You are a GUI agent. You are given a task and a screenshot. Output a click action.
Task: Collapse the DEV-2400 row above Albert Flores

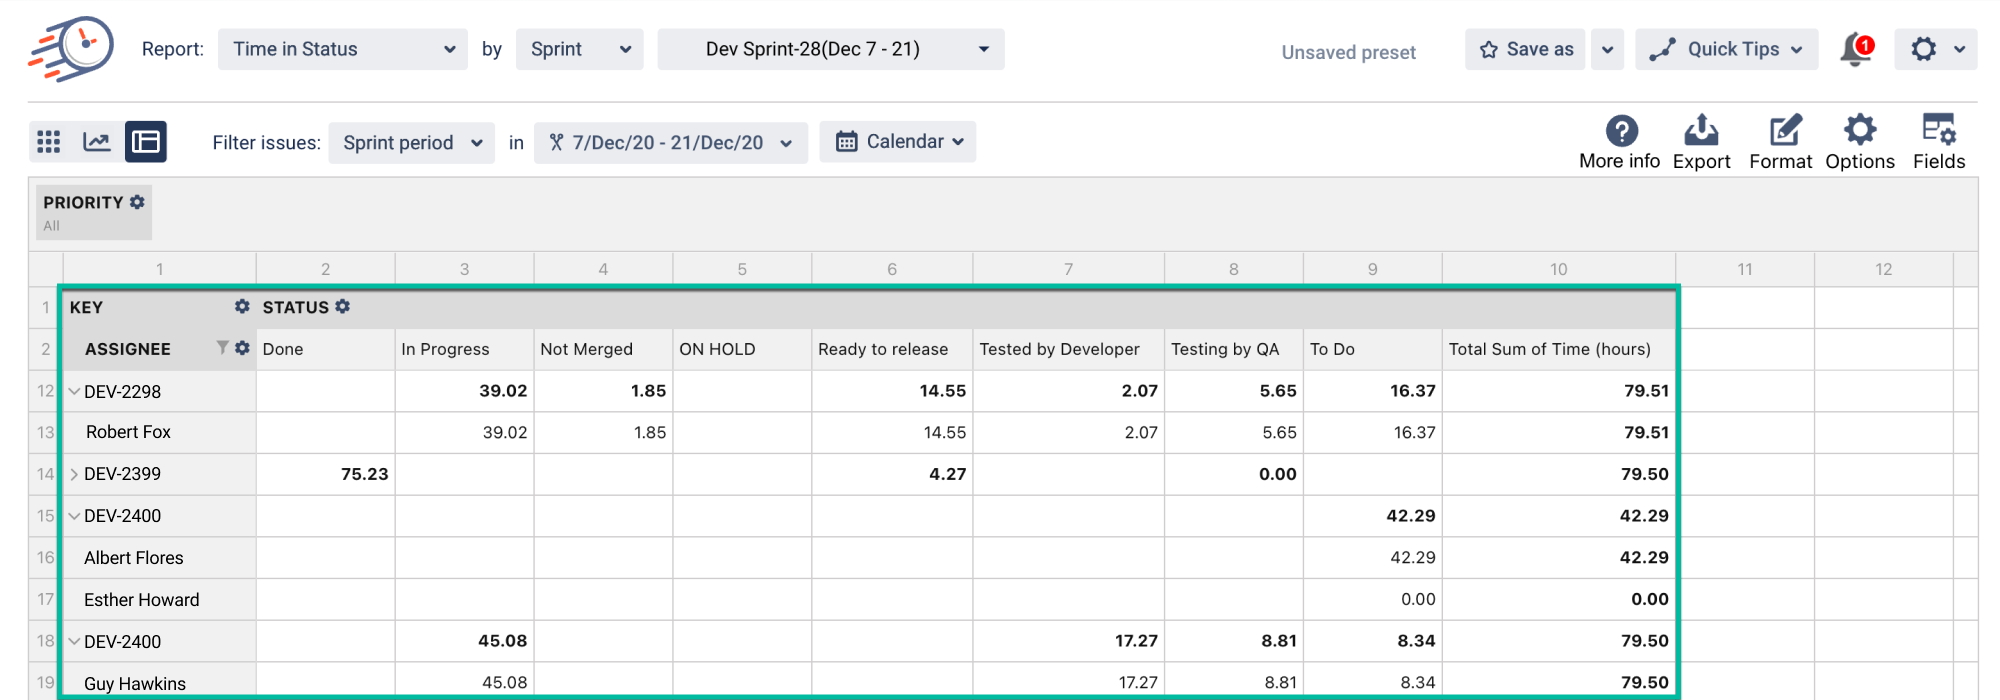pos(74,516)
